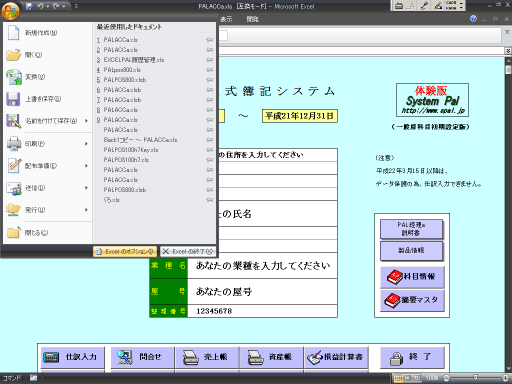Open the undo history dropdown arrow
512x384 pixels.
click(48, 6)
